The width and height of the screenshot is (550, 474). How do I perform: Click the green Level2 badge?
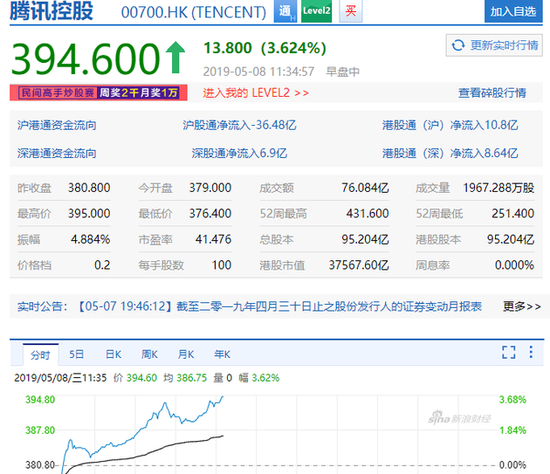pyautogui.click(x=316, y=11)
